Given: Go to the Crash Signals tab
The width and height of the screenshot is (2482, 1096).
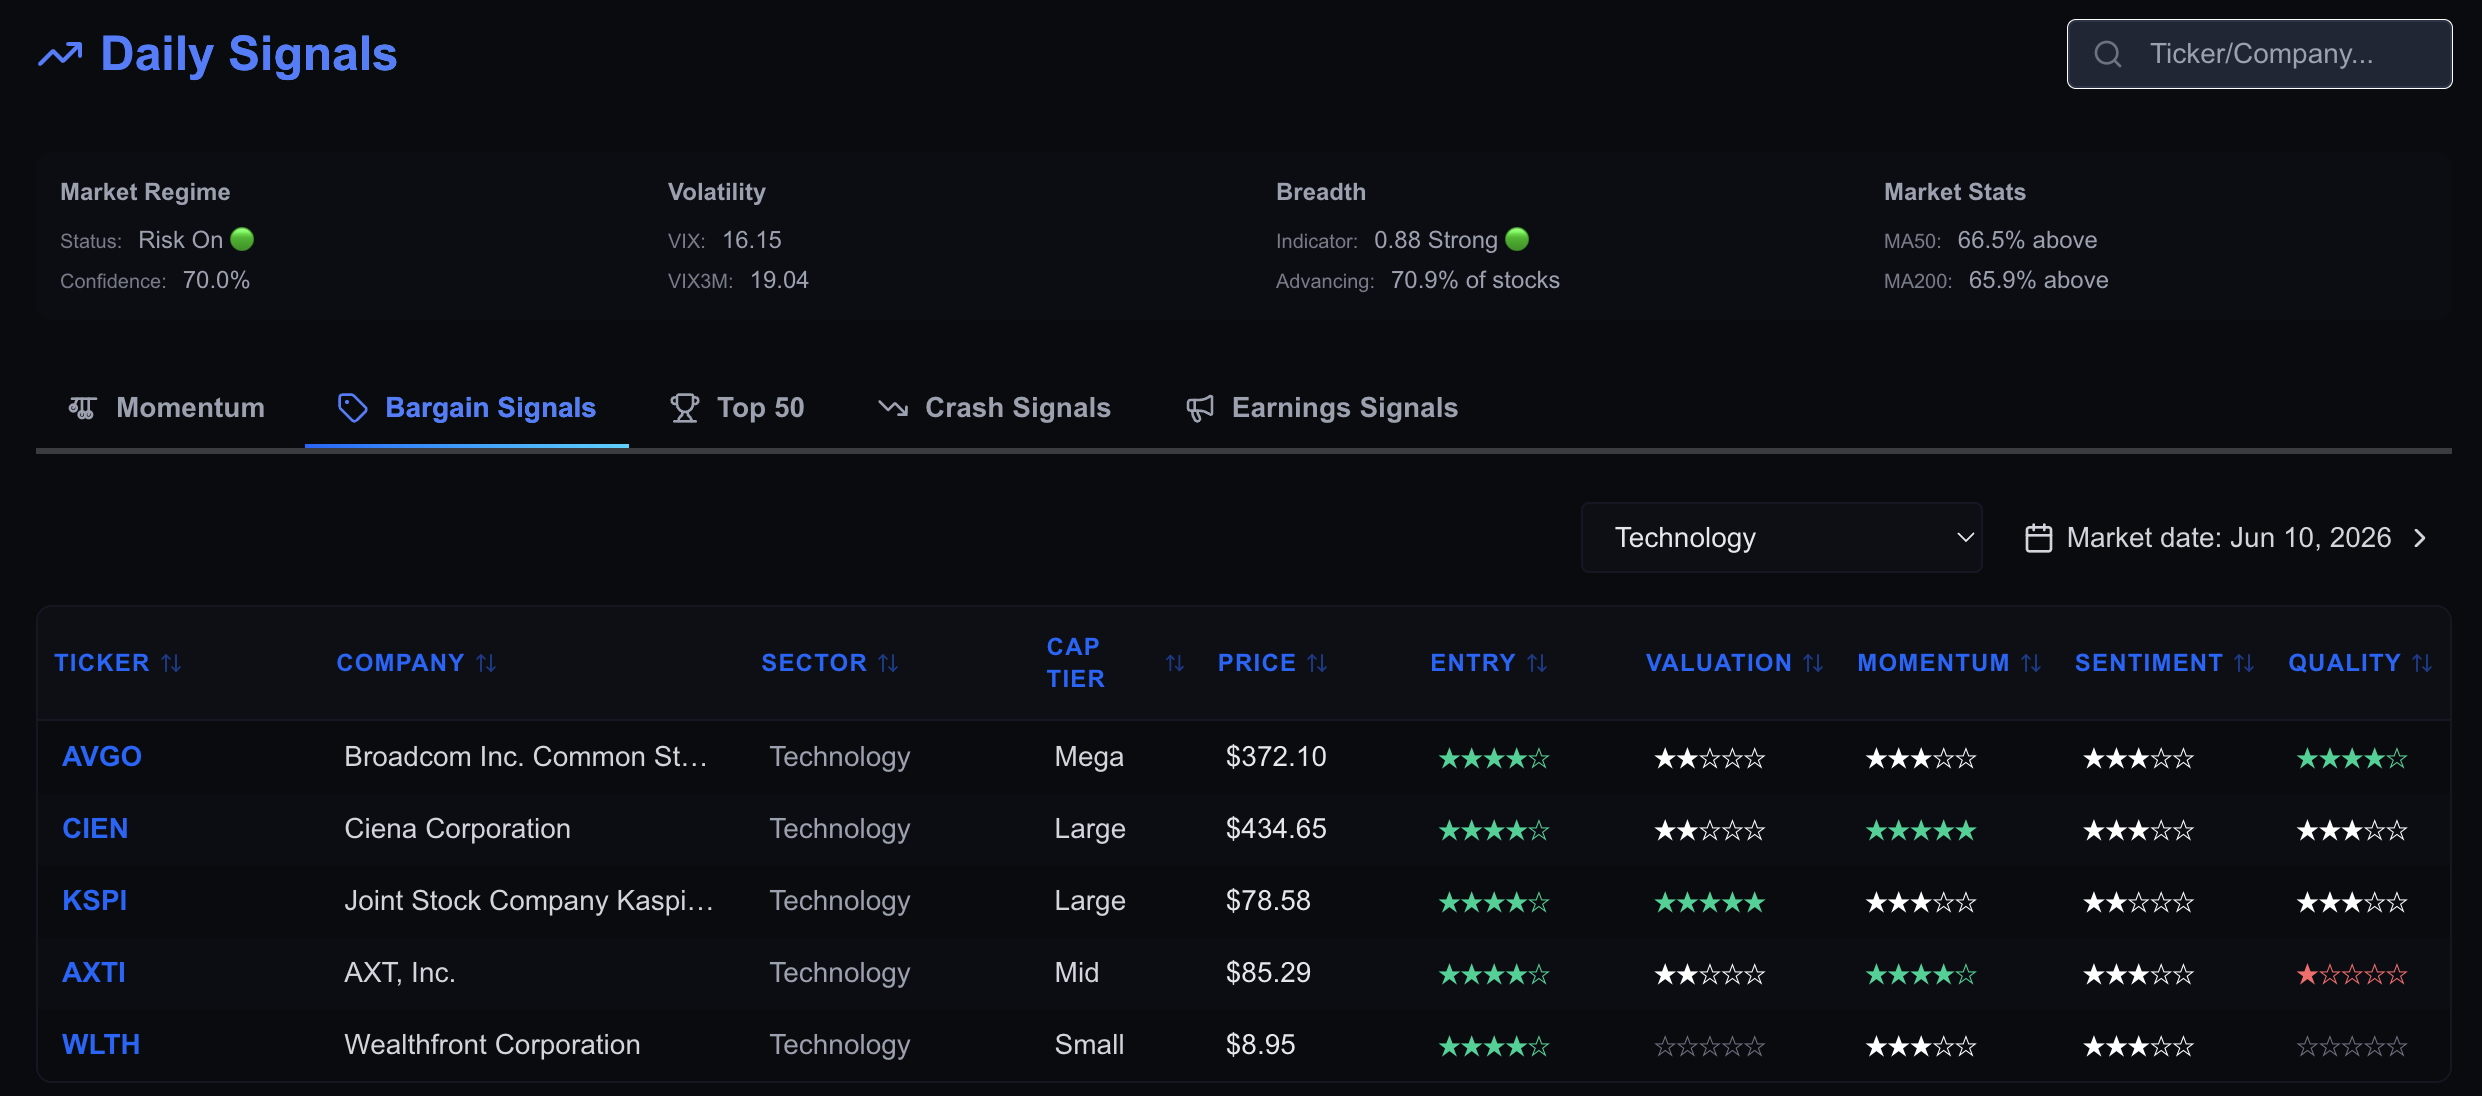Looking at the screenshot, I should (x=994, y=408).
